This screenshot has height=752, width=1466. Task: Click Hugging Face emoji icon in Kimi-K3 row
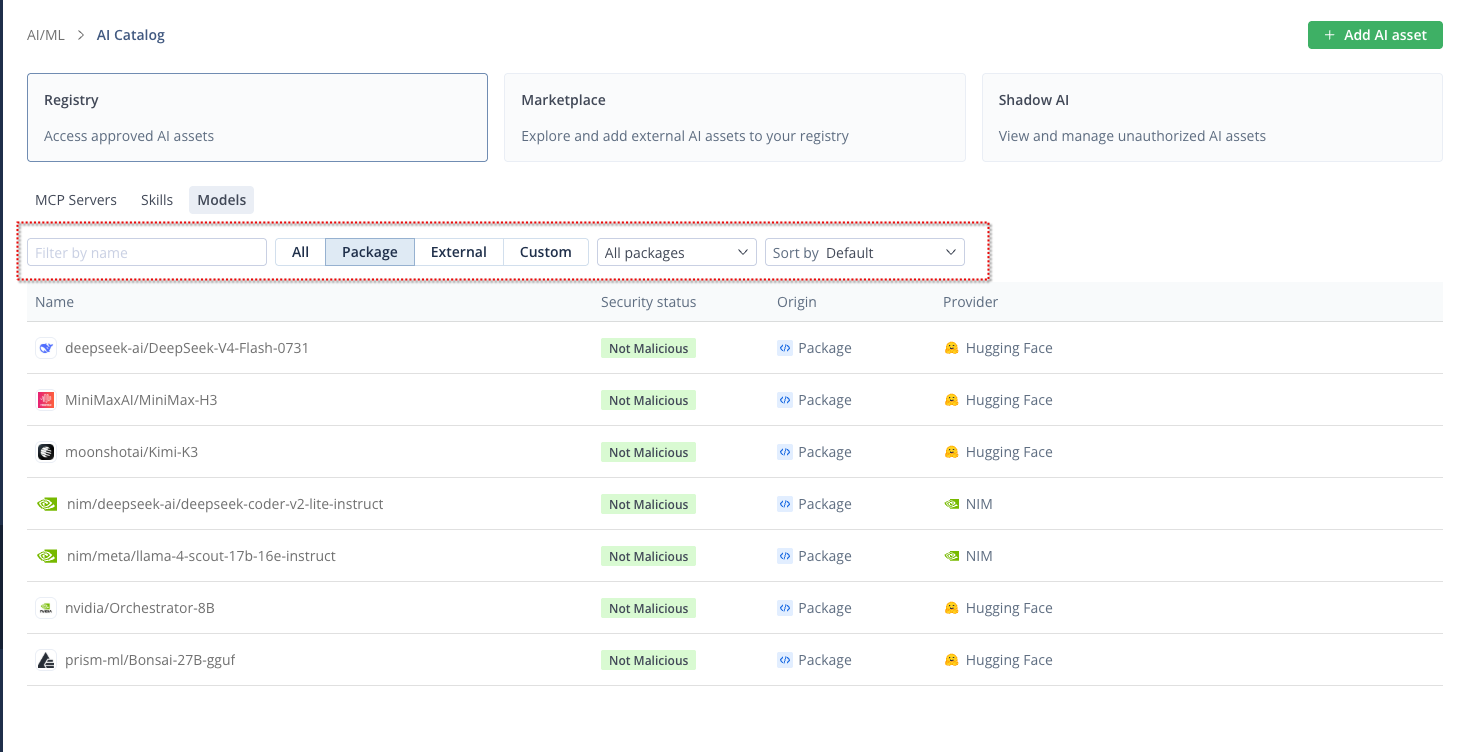[x=952, y=452]
